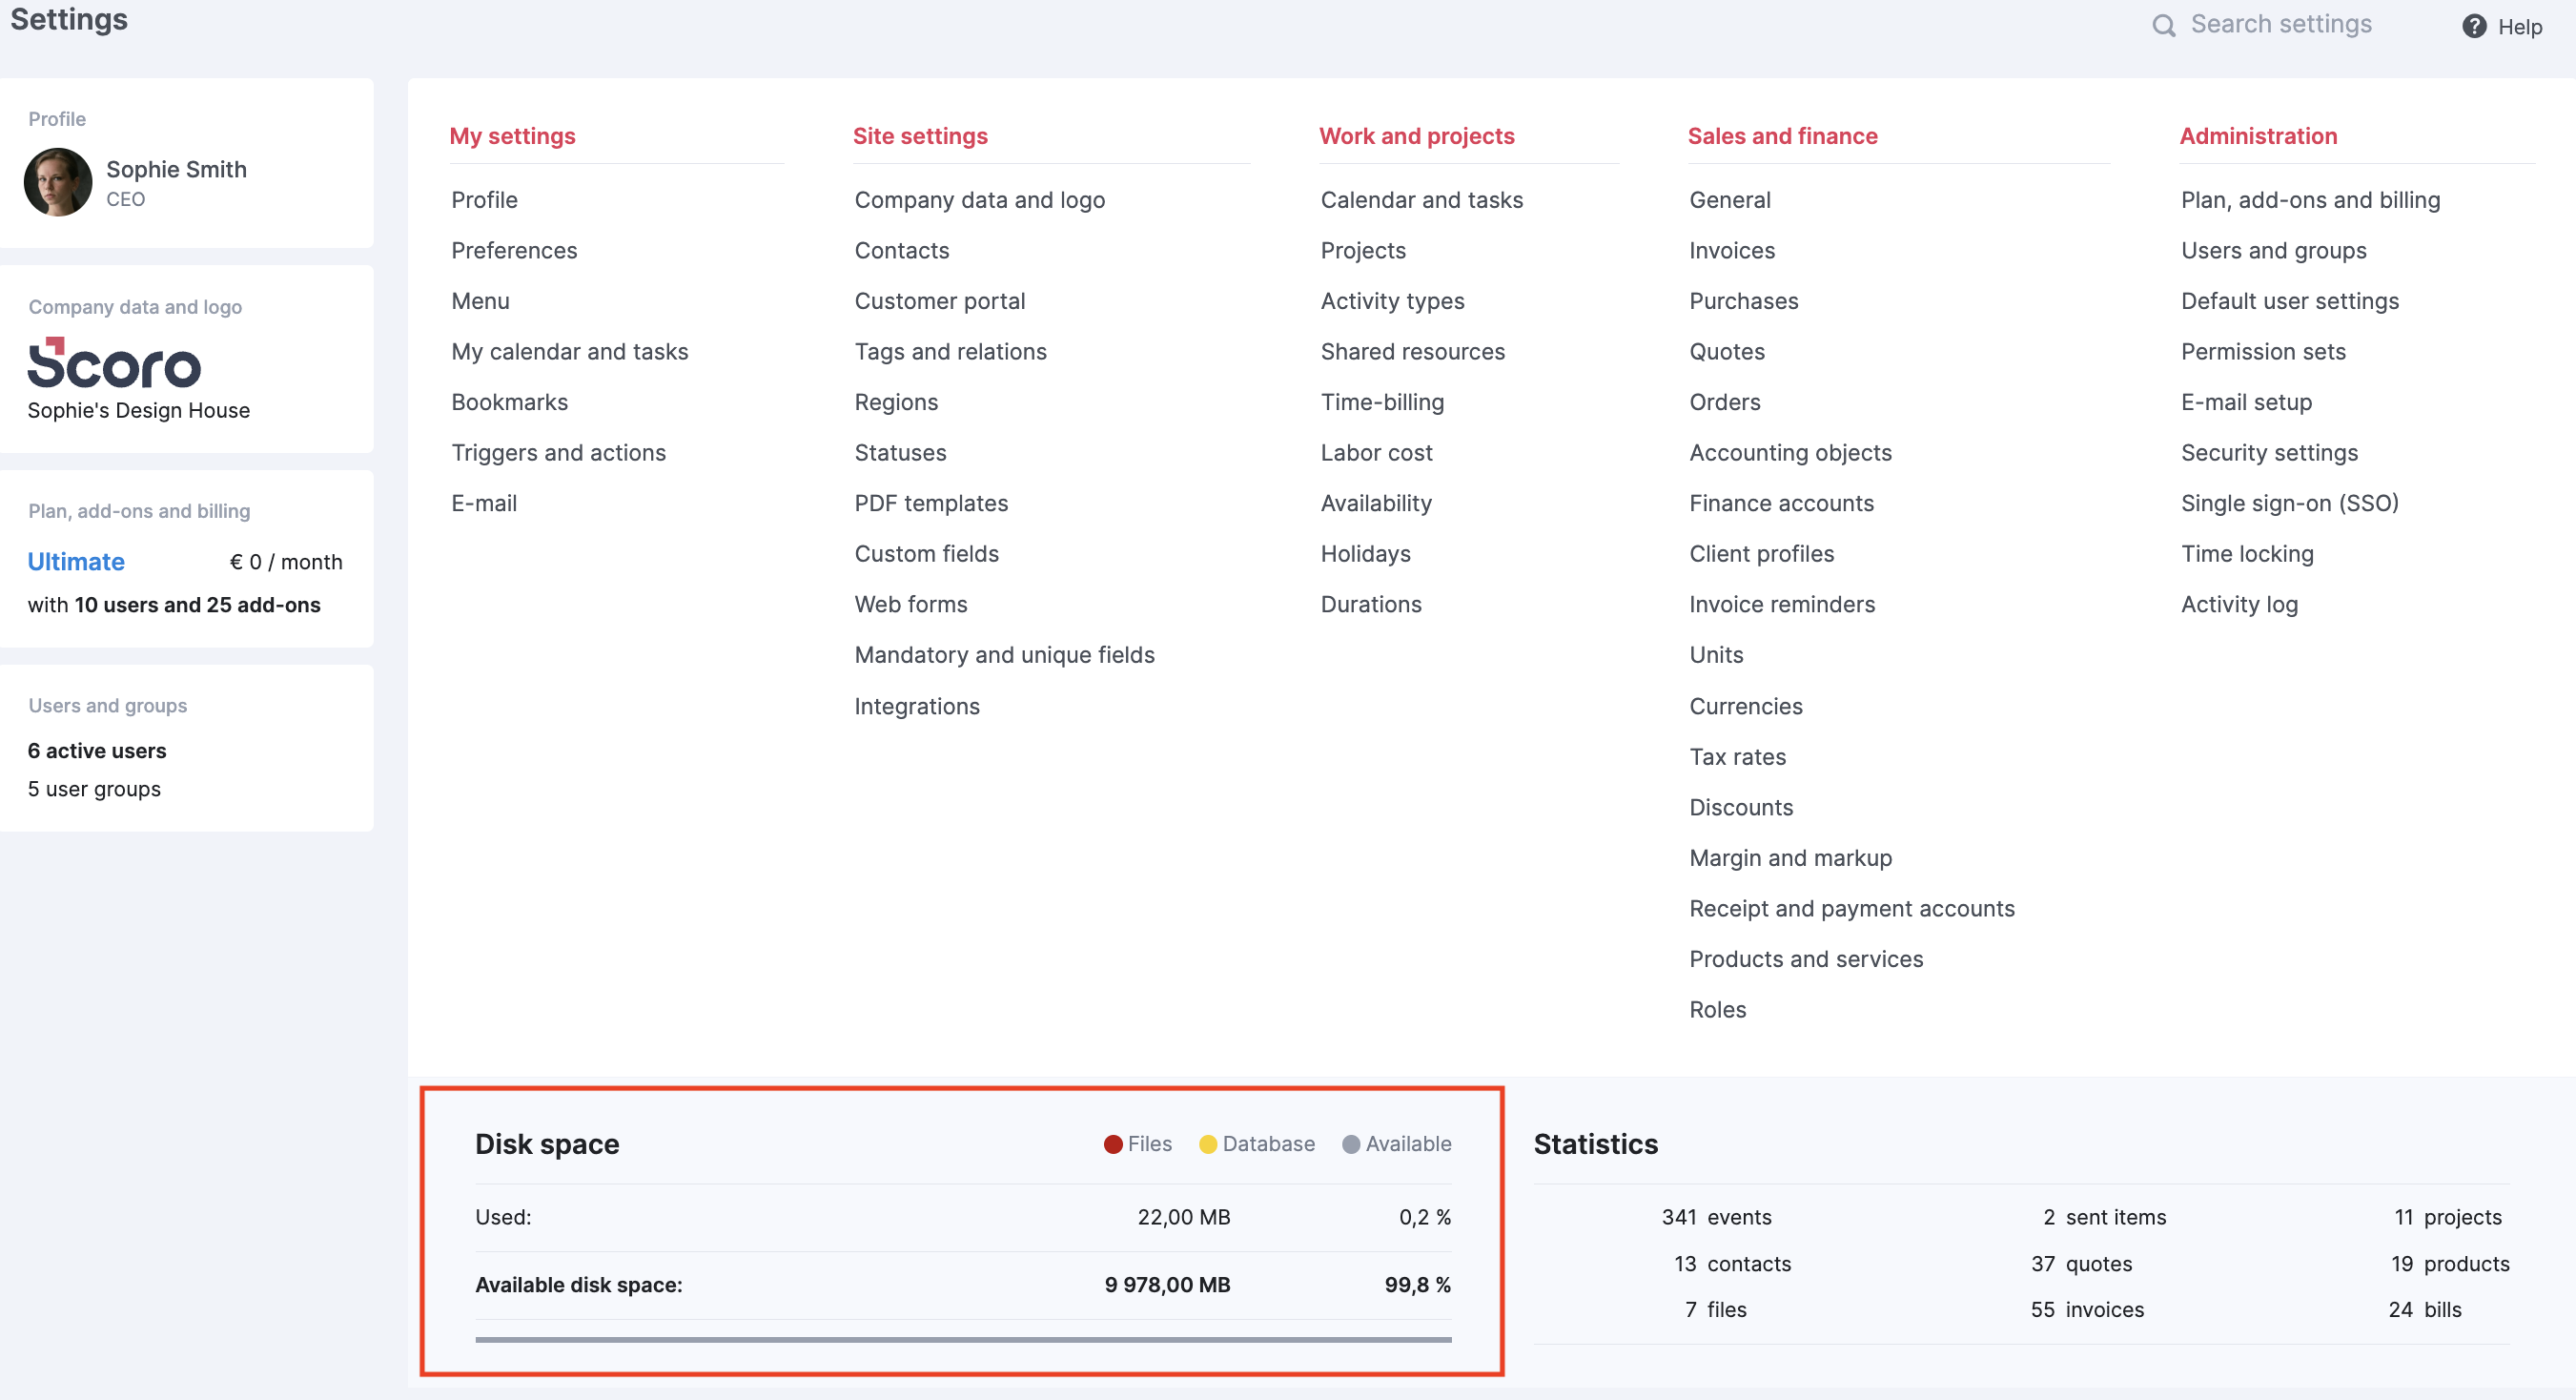Image resolution: width=2576 pixels, height=1400 pixels.
Task: Open Permission sets
Action: click(x=2263, y=352)
